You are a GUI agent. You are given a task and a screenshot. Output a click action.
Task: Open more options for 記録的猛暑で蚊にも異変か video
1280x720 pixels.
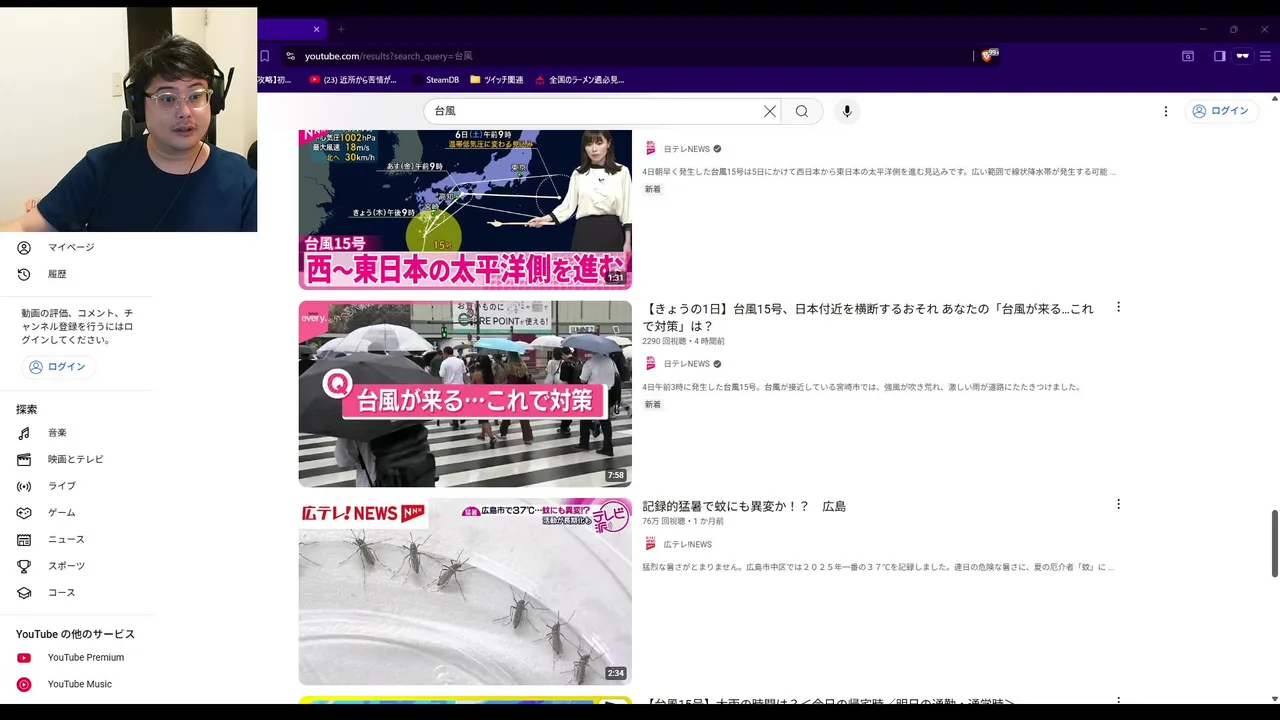point(1118,504)
